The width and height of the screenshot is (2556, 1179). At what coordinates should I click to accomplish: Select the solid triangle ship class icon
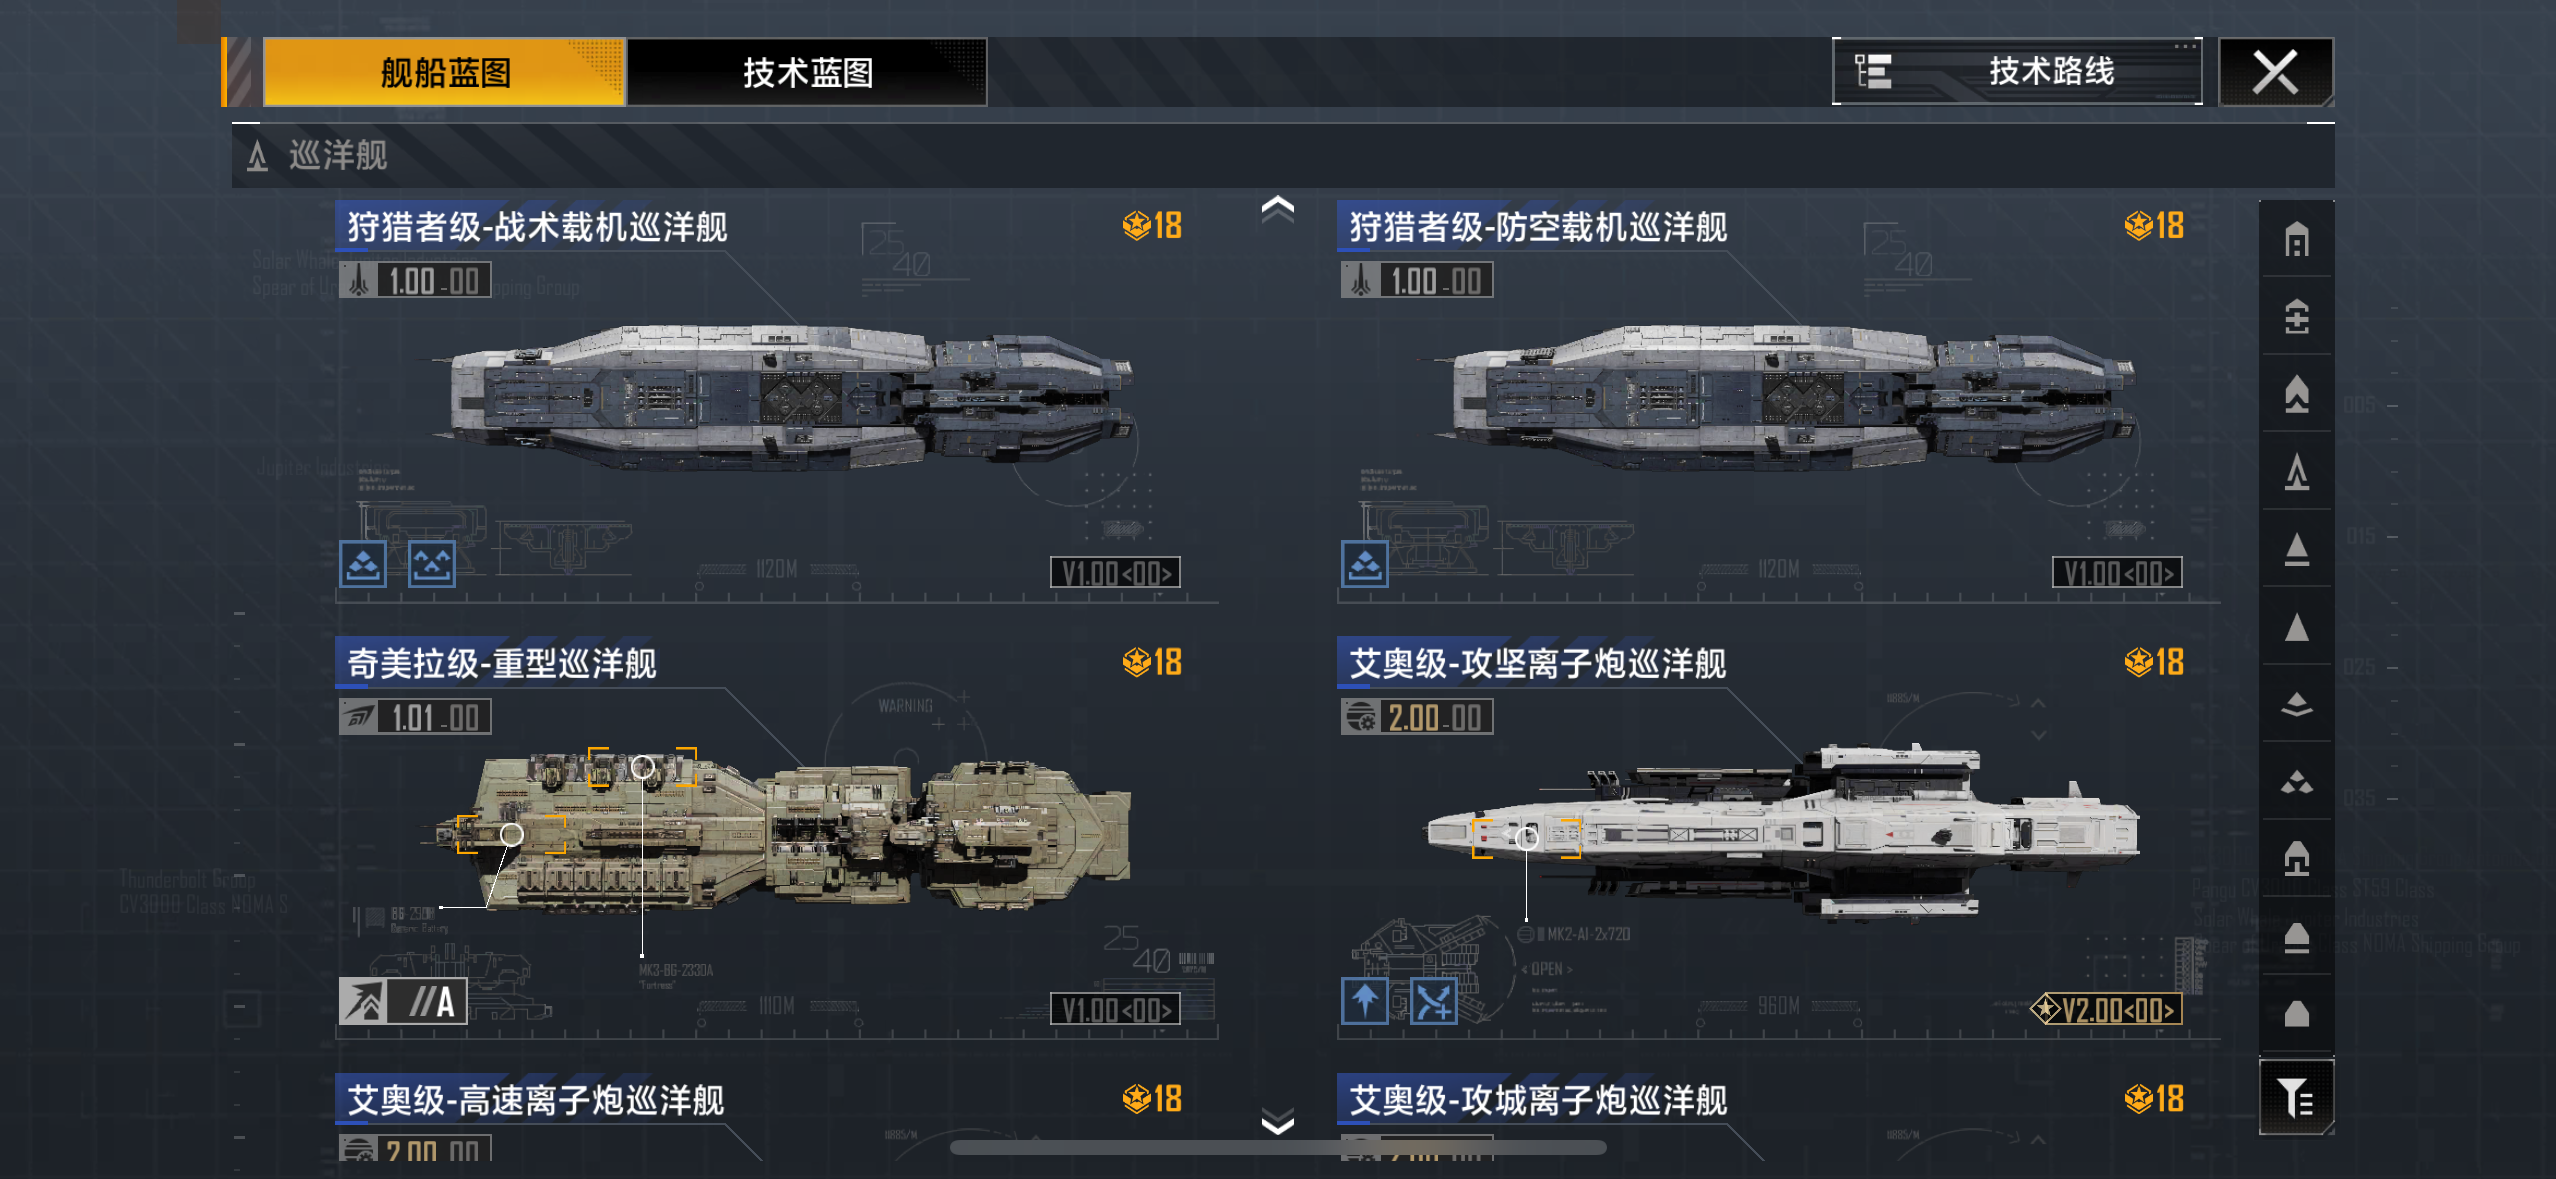2296,627
